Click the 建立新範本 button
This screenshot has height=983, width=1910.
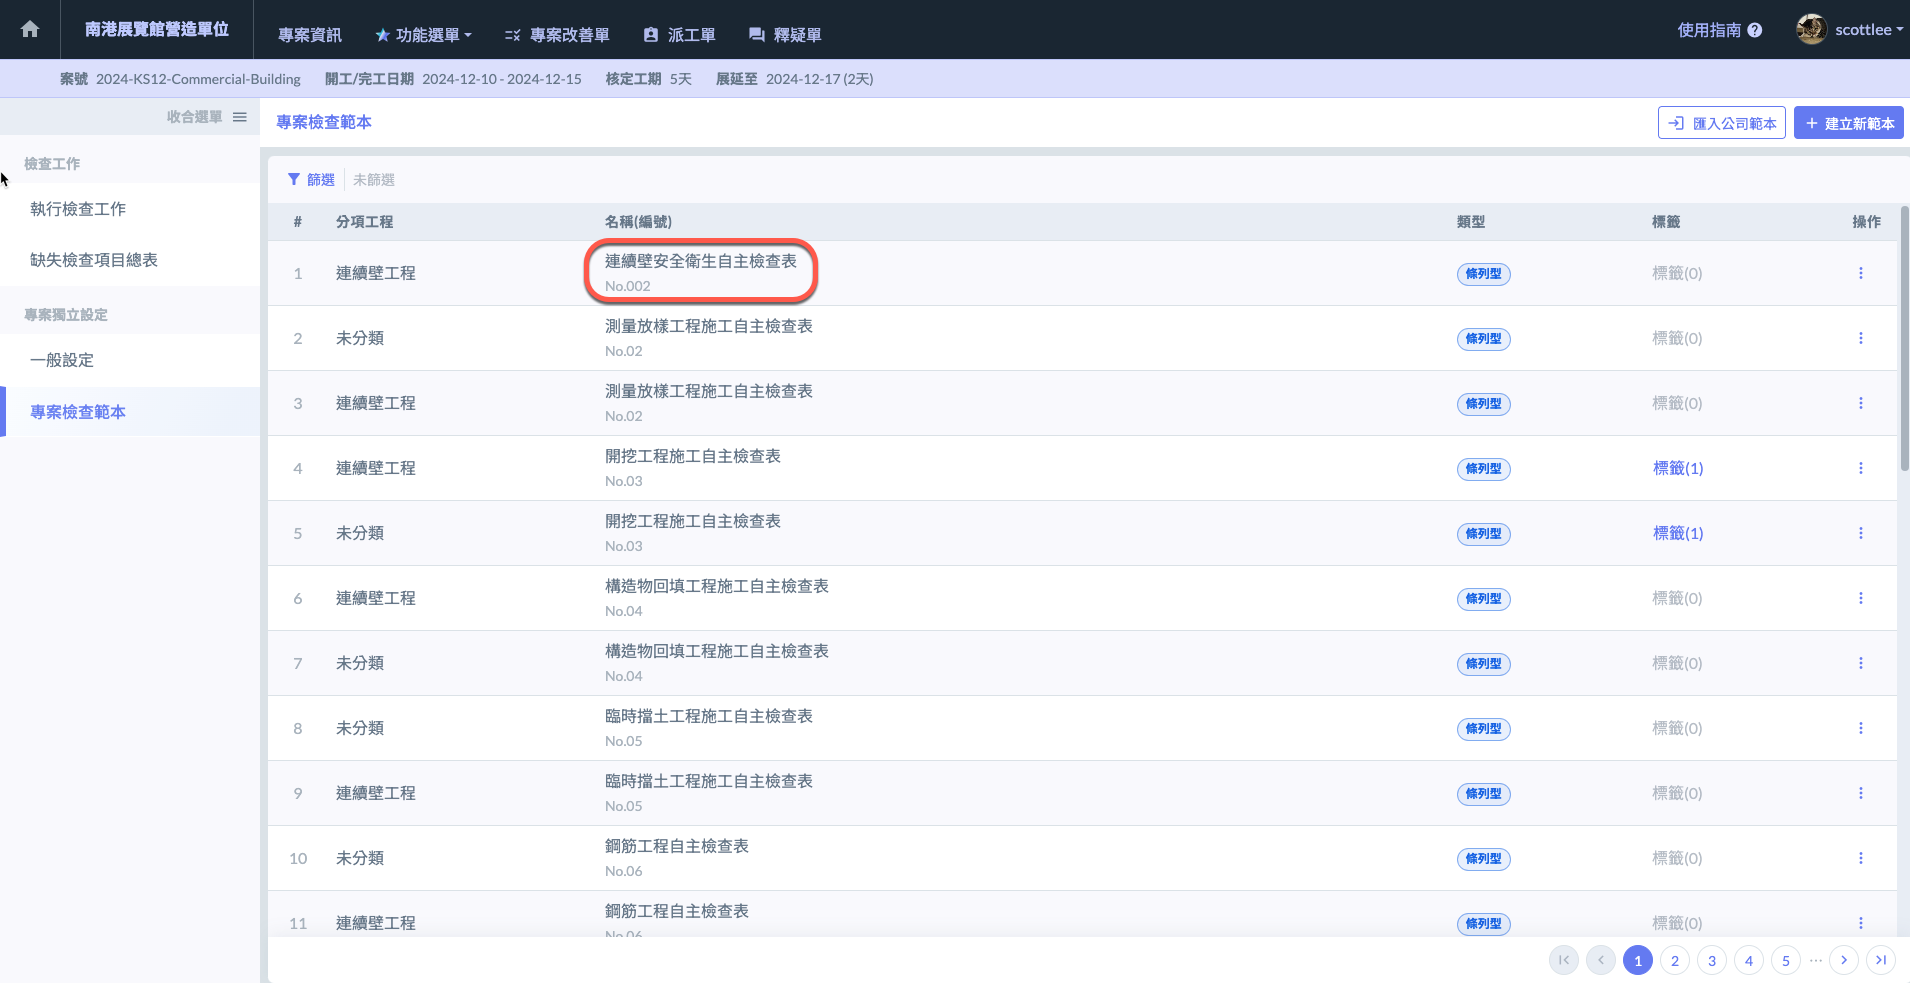(x=1848, y=123)
